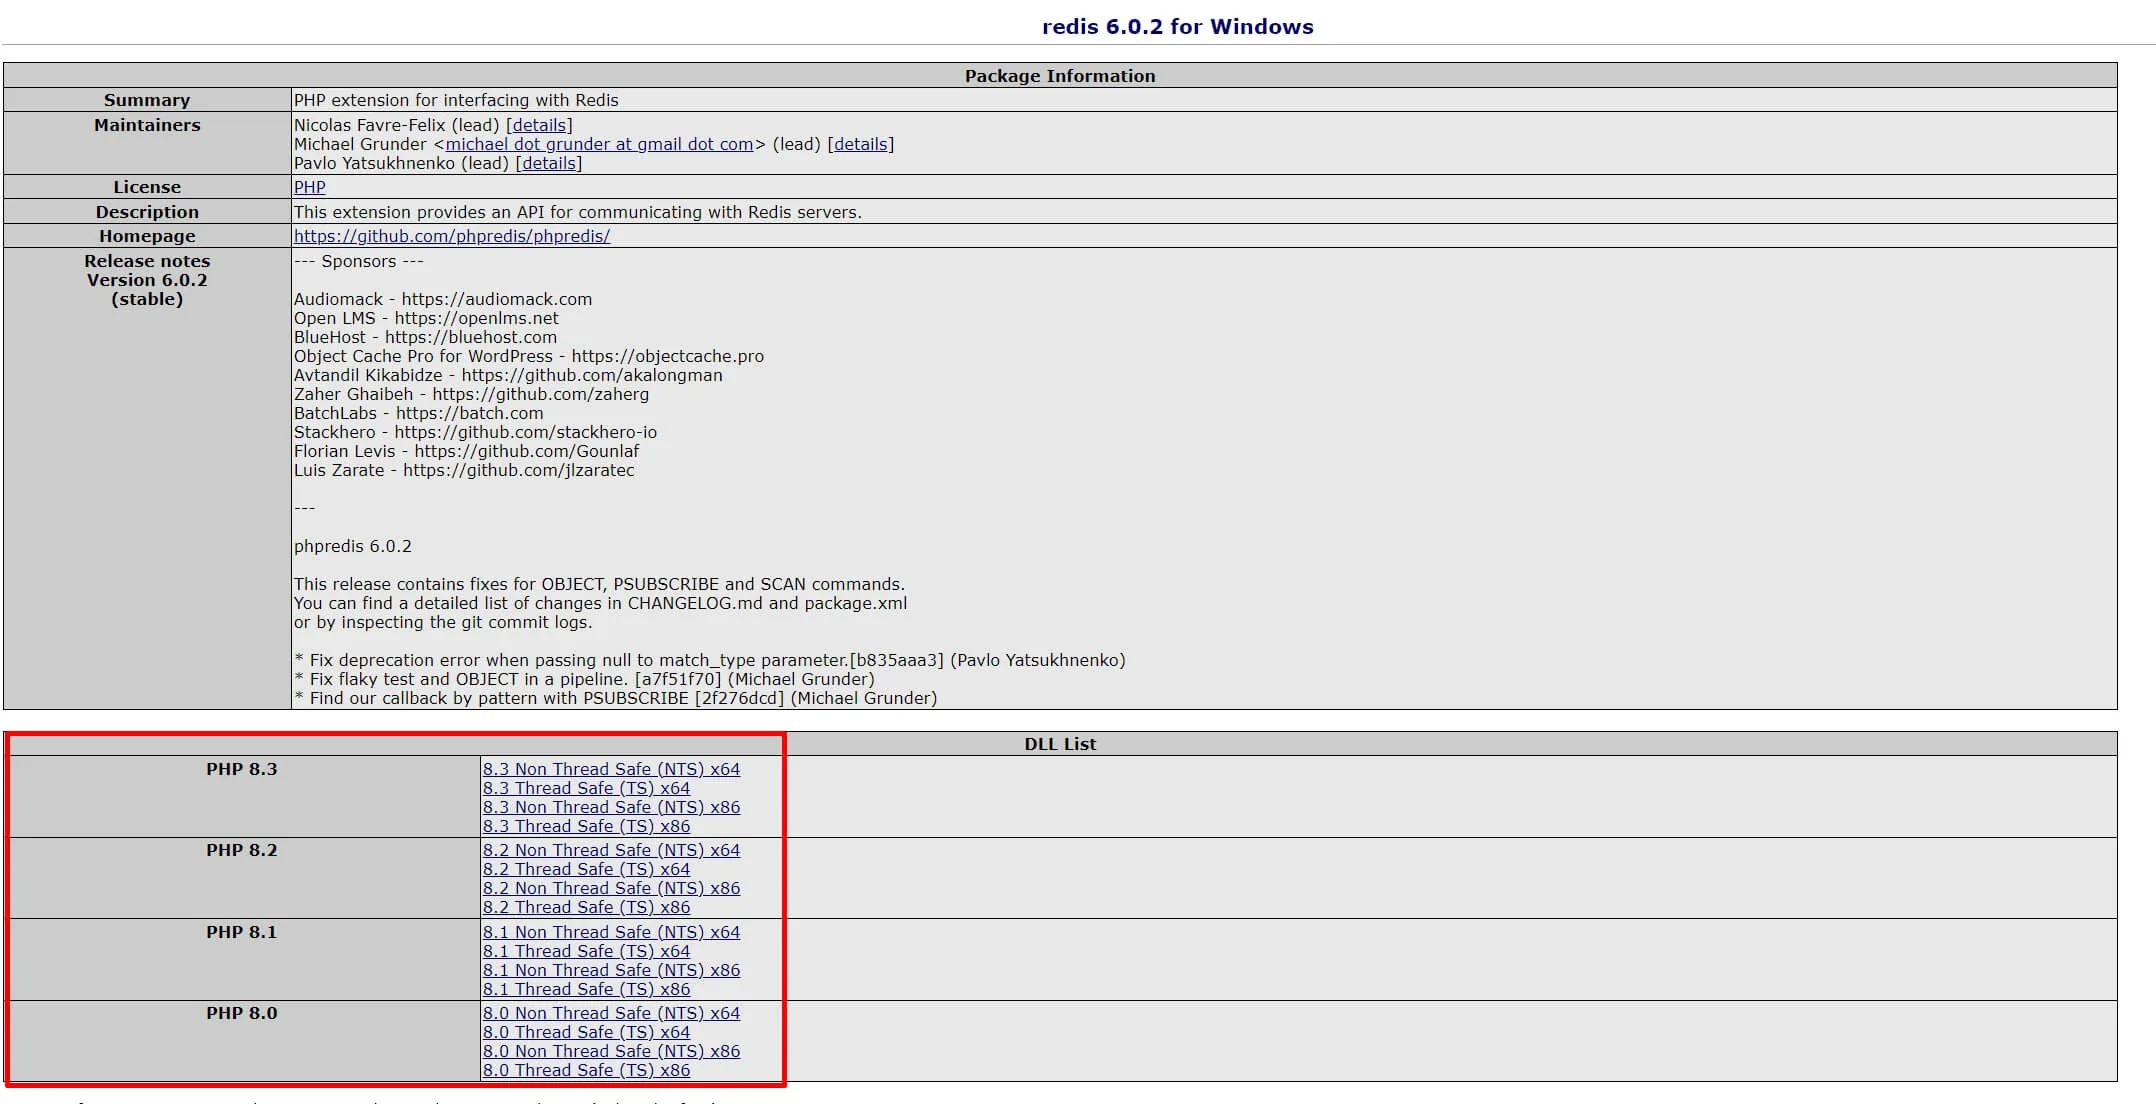Open Nicolas Favre-Felix details link
This screenshot has height=1104, width=2156.
click(x=539, y=125)
